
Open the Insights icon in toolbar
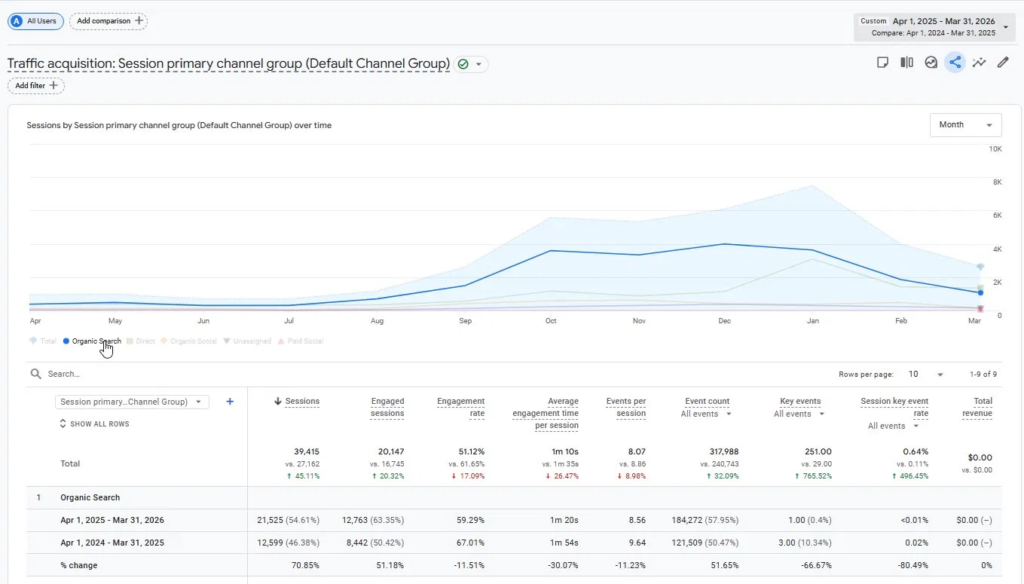tap(931, 63)
